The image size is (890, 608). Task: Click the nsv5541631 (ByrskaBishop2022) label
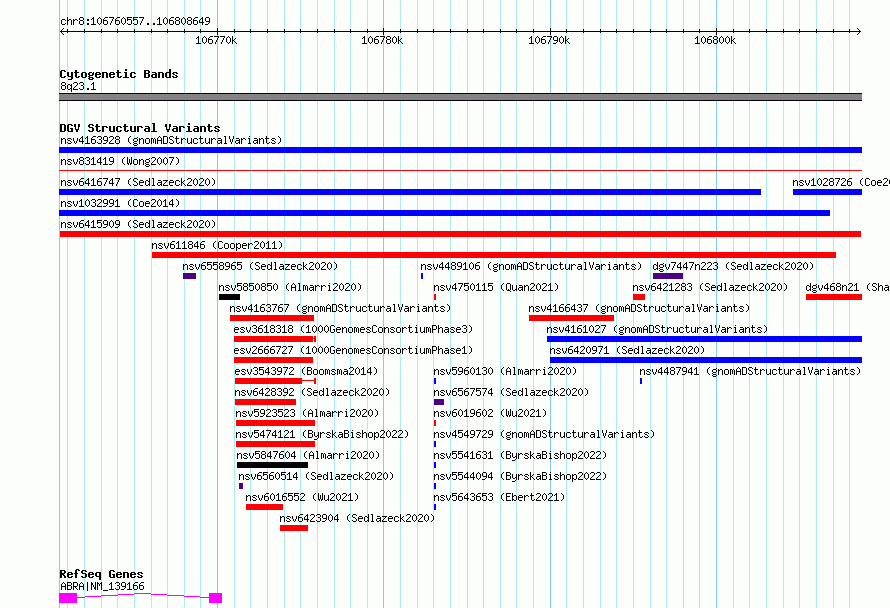520,455
